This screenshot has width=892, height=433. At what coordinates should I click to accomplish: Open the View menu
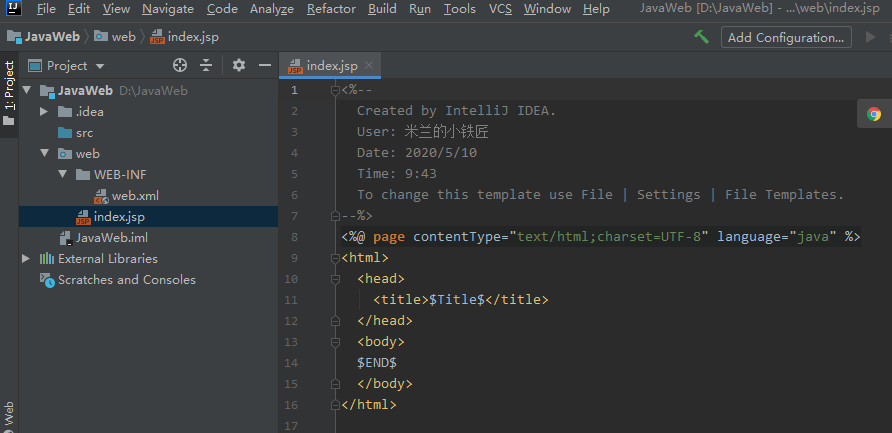[x=117, y=9]
